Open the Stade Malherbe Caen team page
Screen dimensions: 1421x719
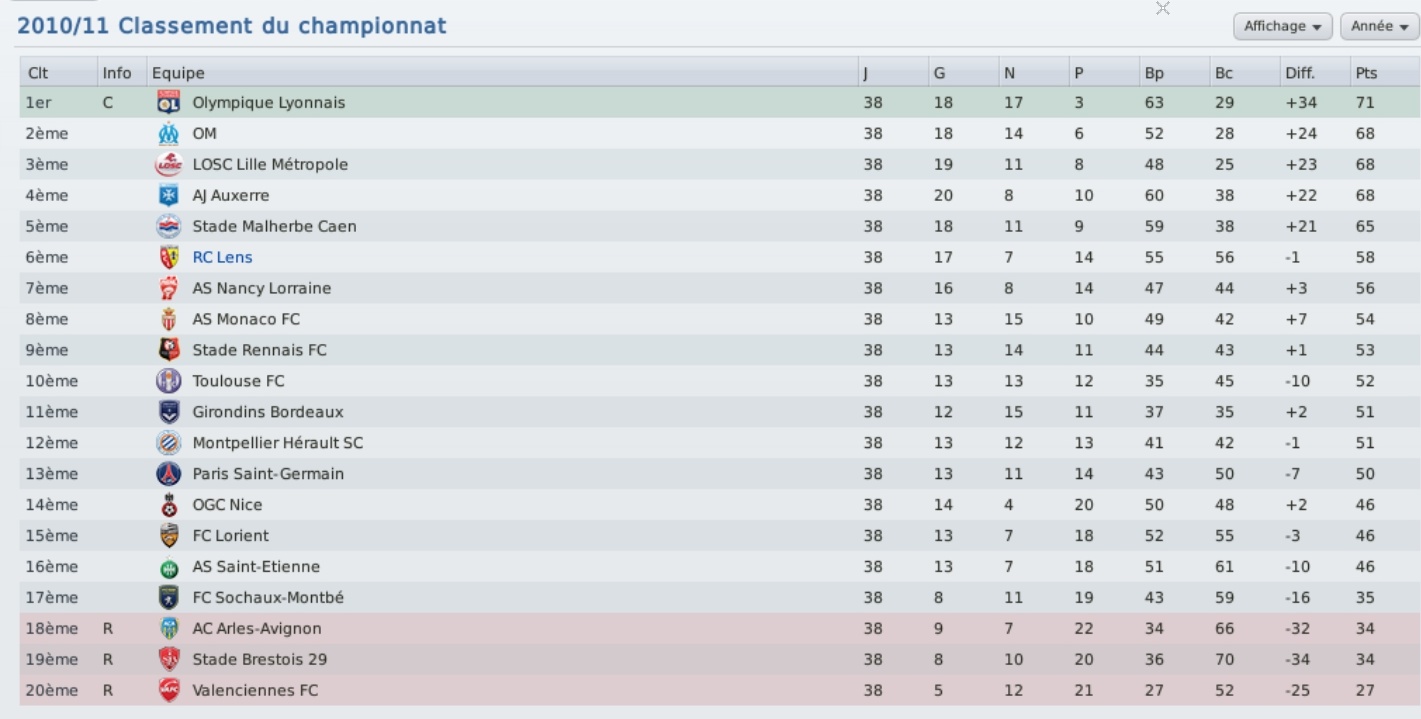pos(274,226)
